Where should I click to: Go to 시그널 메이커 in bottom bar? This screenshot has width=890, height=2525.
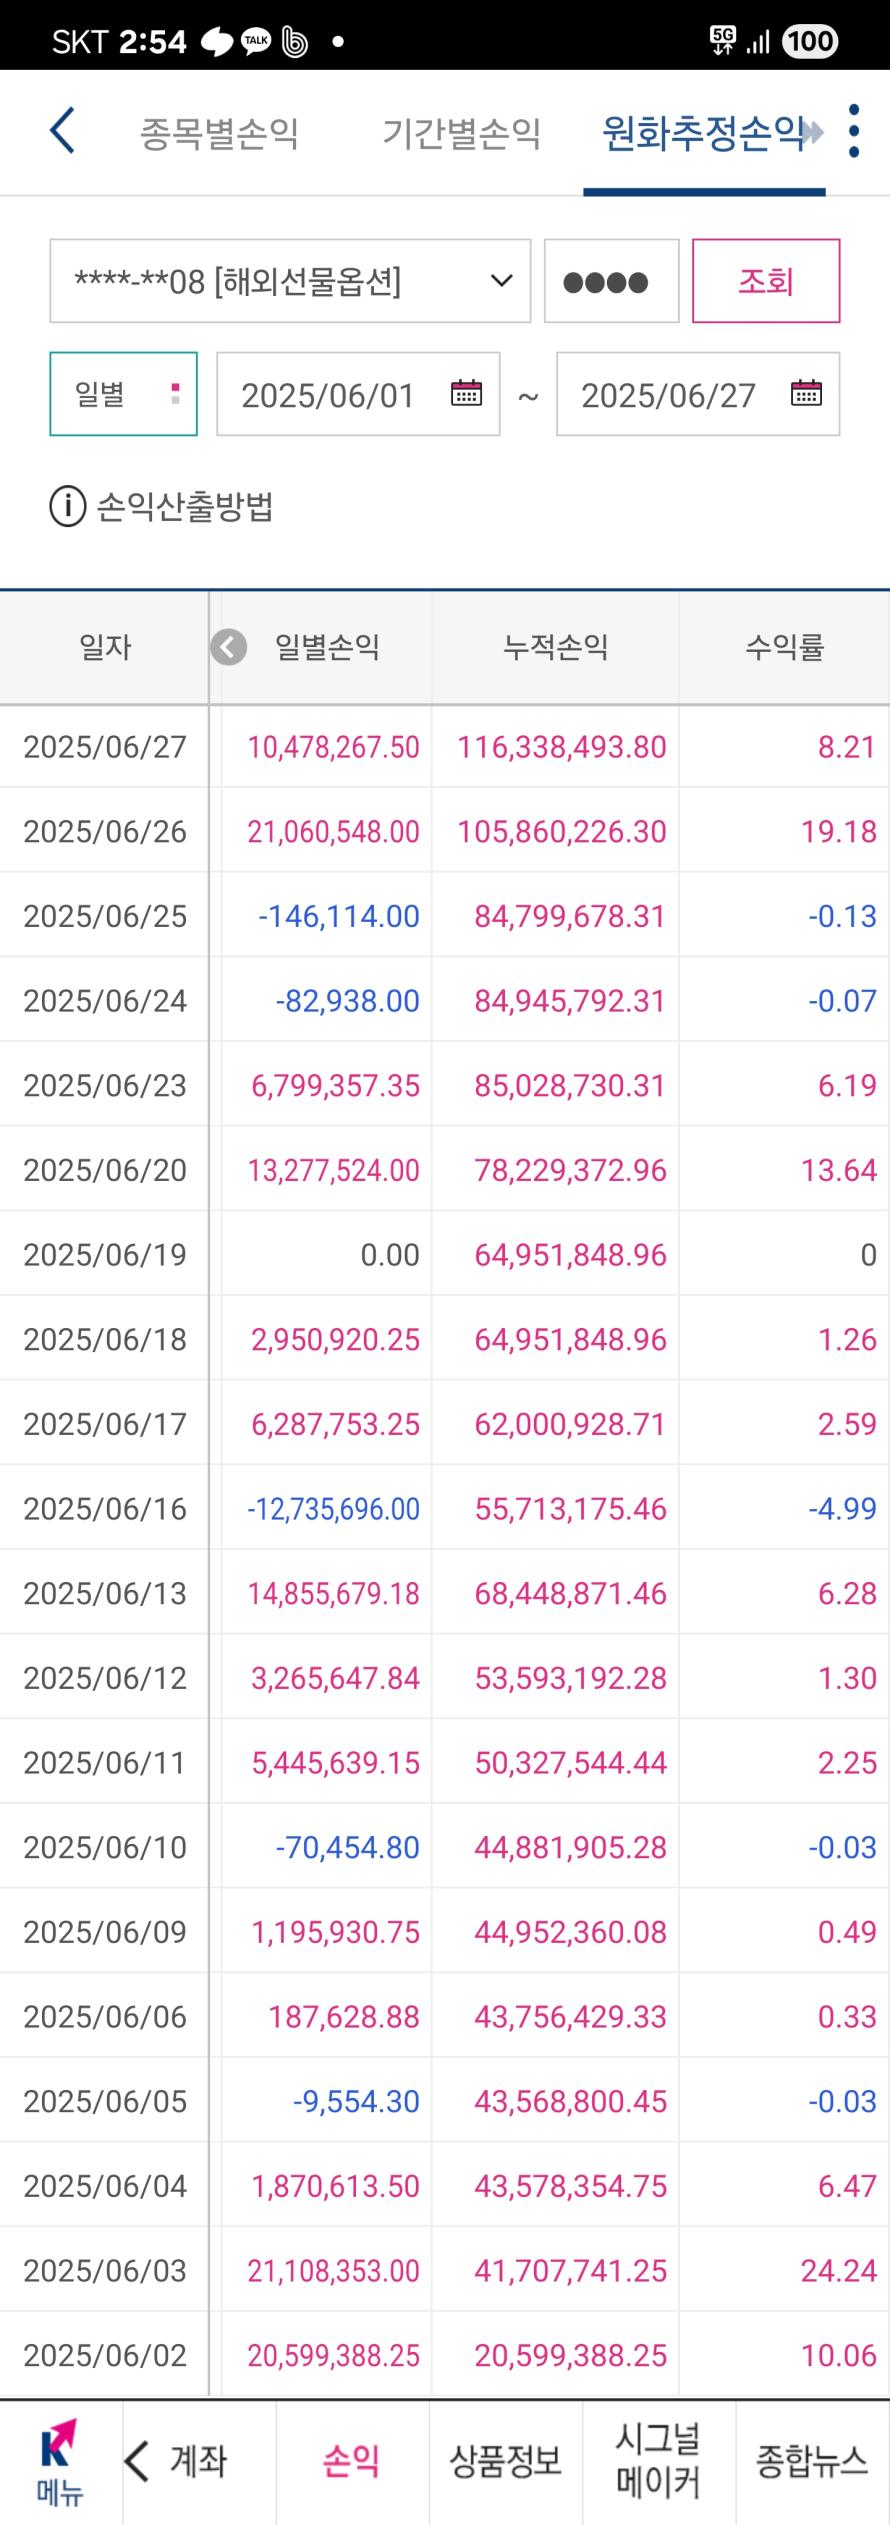click(658, 2461)
